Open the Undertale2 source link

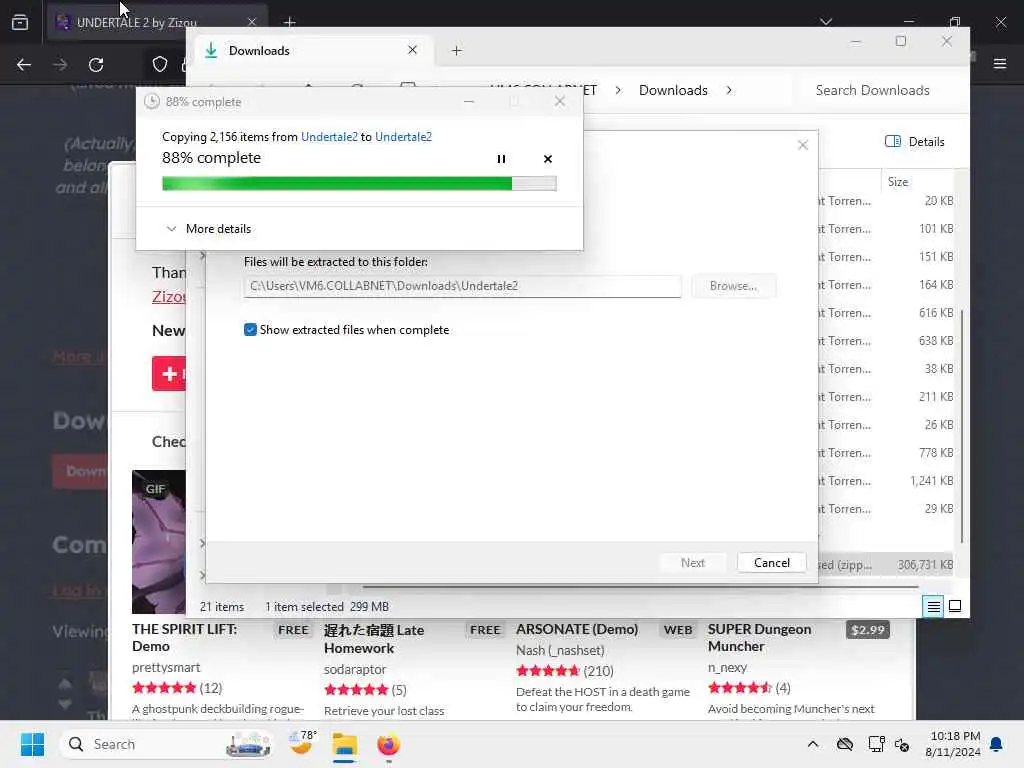point(329,136)
